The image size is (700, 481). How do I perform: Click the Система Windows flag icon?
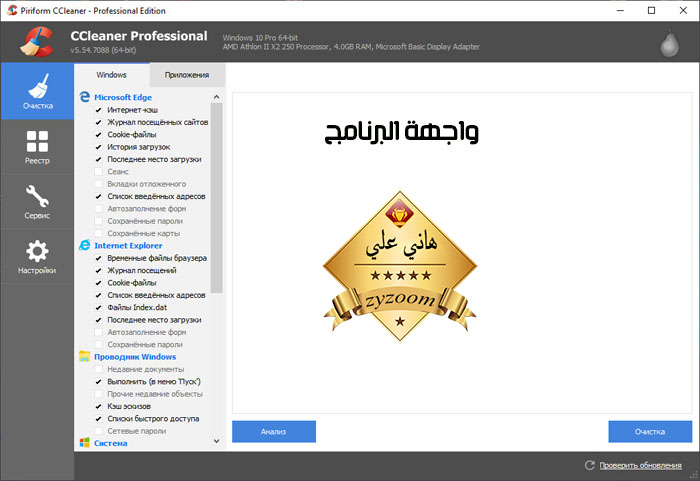(x=84, y=443)
